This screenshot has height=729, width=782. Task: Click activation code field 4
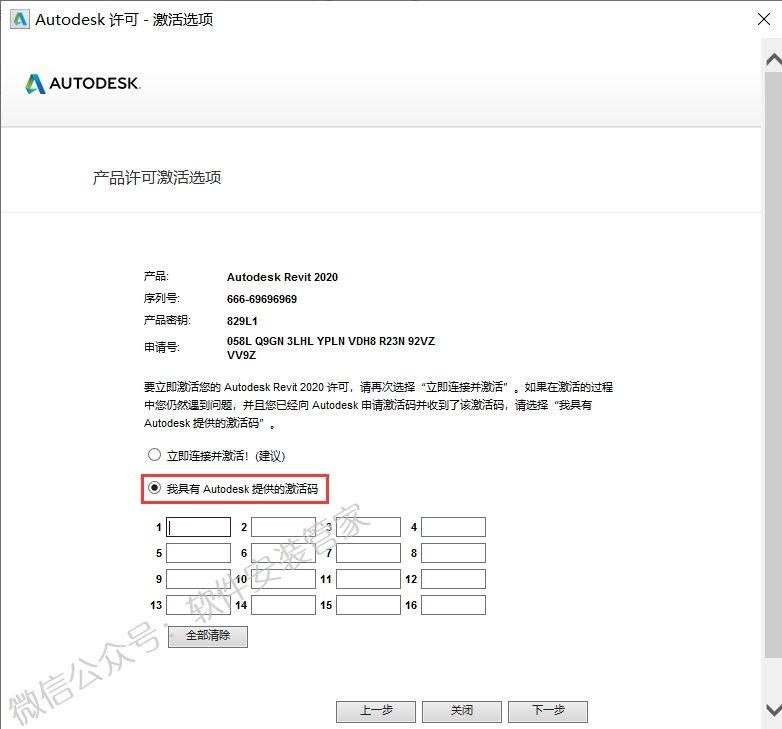[x=453, y=527]
